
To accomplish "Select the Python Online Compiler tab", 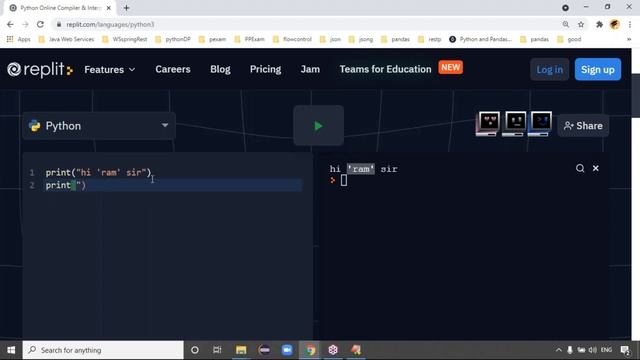I will click(60, 8).
